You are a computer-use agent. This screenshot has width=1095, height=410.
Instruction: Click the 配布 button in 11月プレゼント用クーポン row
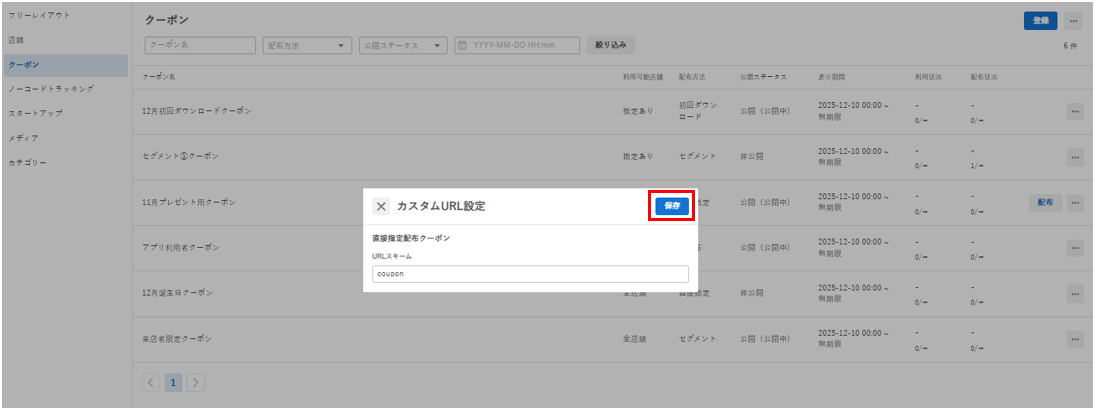1045,203
